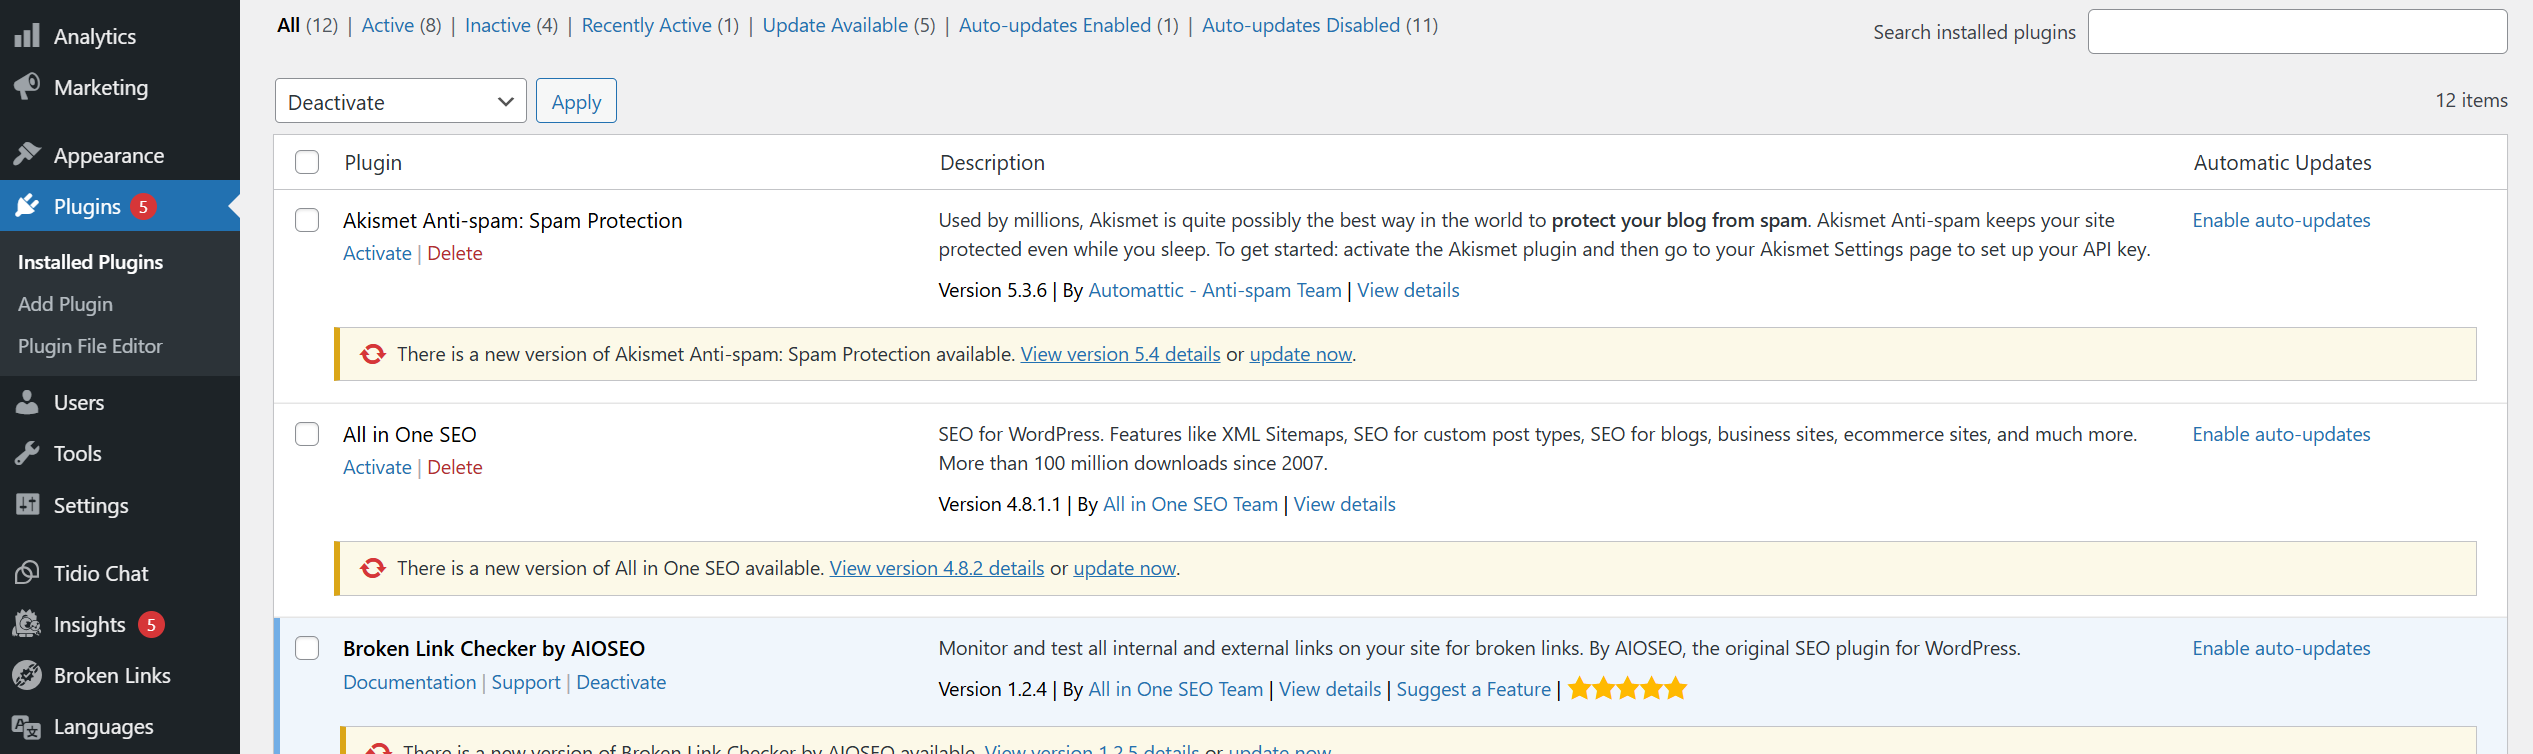Click the five-star rating for Broken Link Checker
Screen dimensions: 2533x754
[1627, 689]
